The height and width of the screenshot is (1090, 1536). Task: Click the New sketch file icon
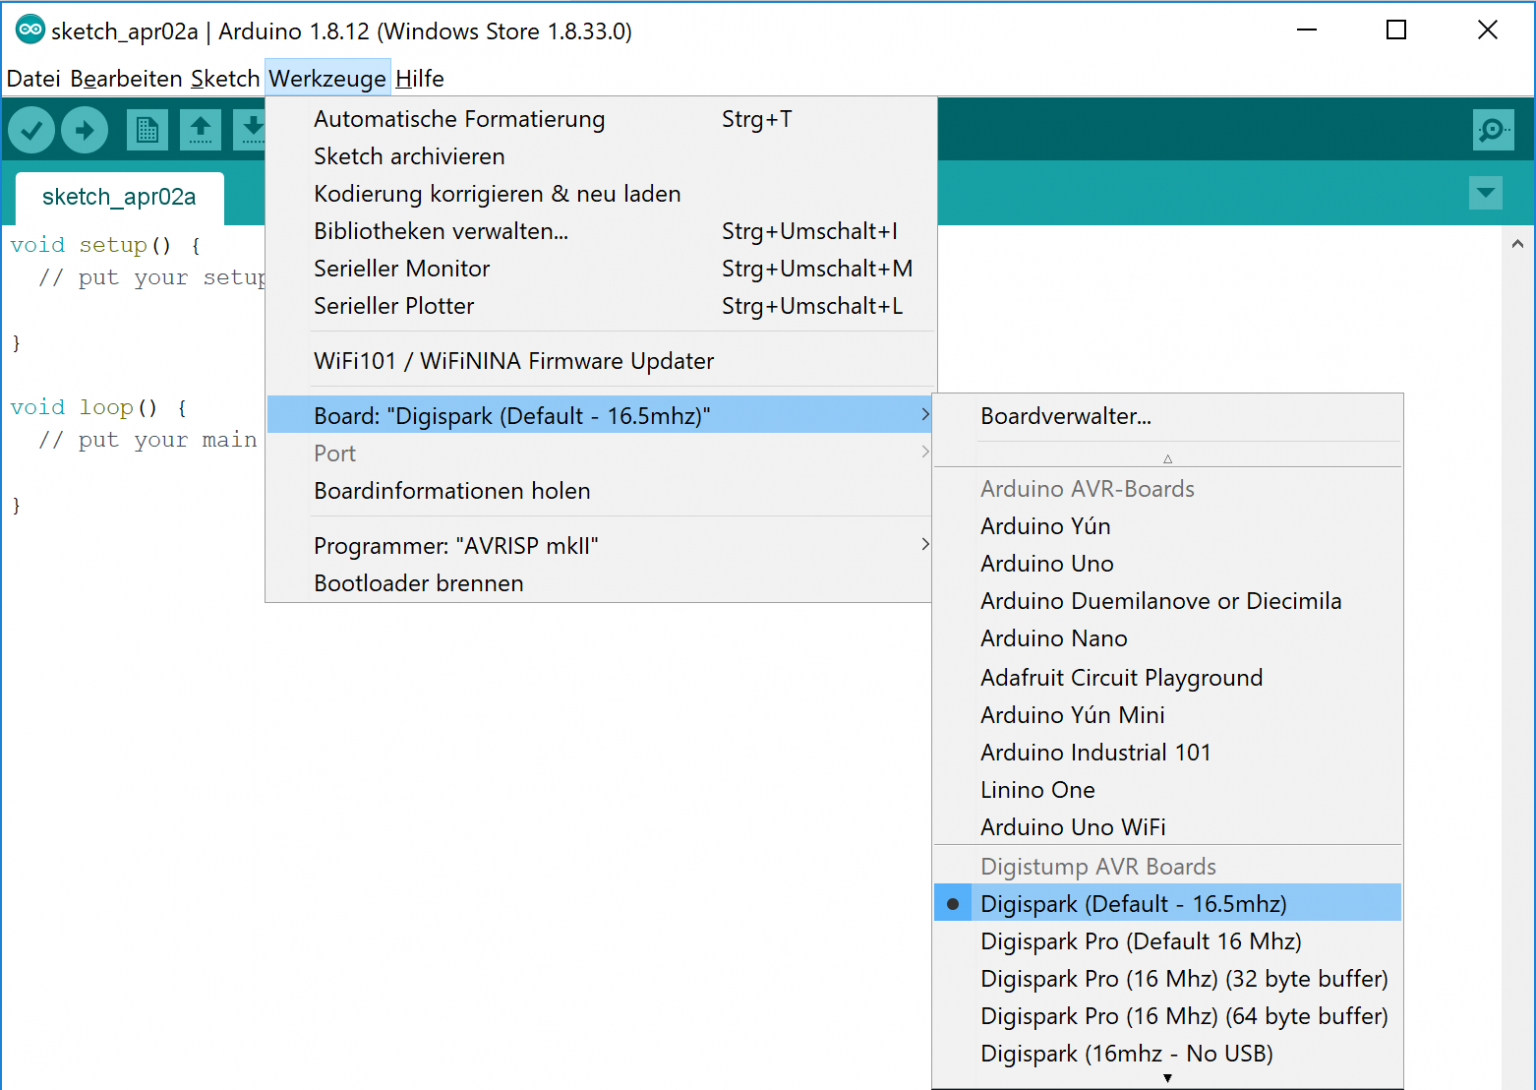(147, 130)
